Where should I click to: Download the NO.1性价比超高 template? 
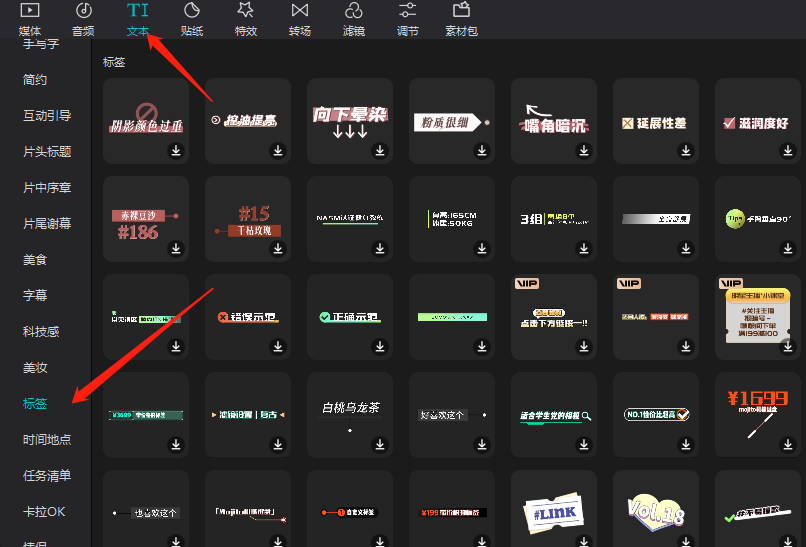(x=686, y=444)
